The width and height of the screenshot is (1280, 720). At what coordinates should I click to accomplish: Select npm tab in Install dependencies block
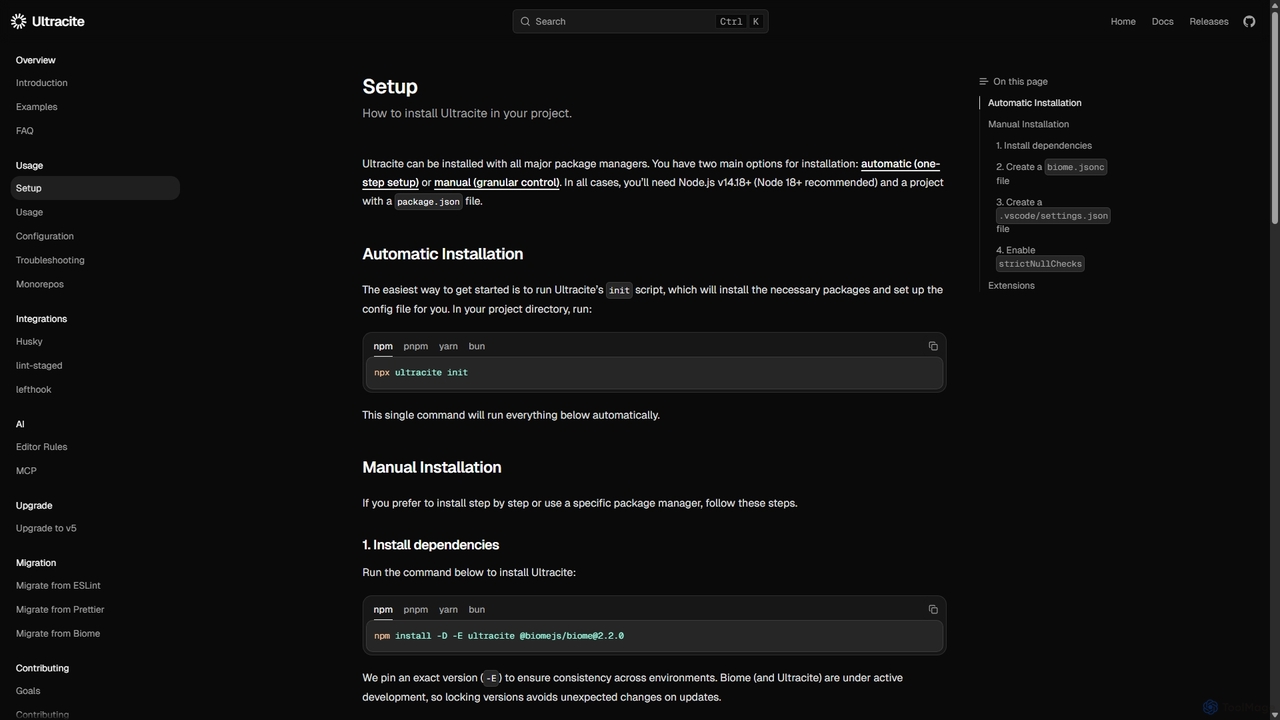point(383,609)
